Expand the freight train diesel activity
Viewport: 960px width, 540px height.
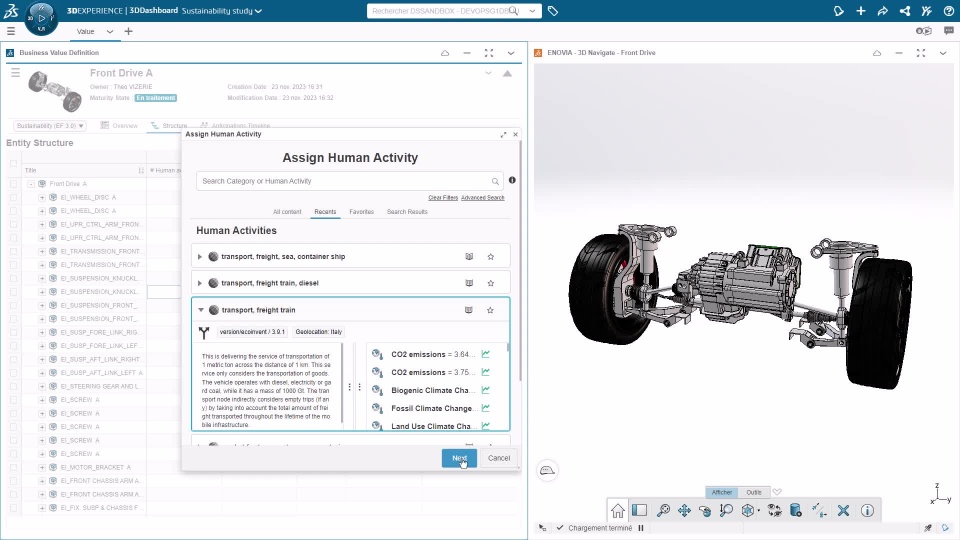(200, 283)
